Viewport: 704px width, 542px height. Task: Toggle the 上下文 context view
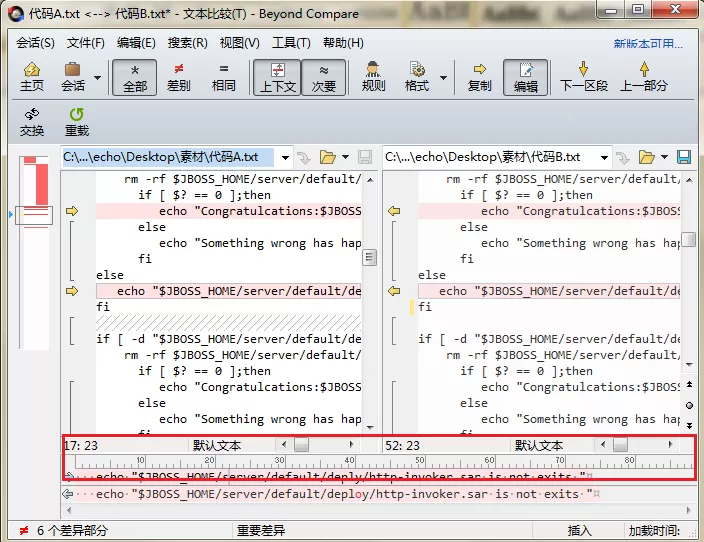pos(277,77)
